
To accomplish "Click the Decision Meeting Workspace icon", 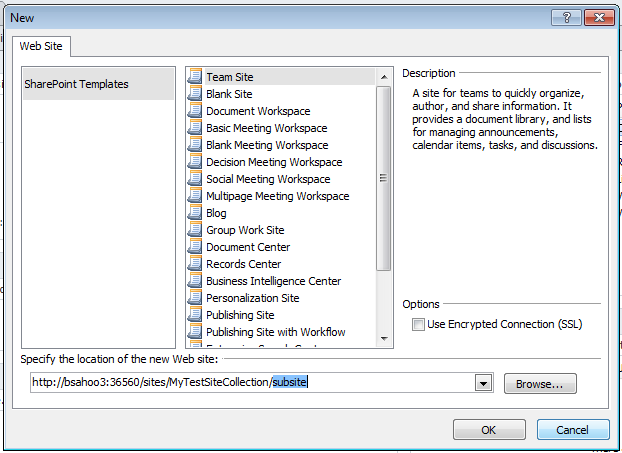I will (x=195, y=161).
